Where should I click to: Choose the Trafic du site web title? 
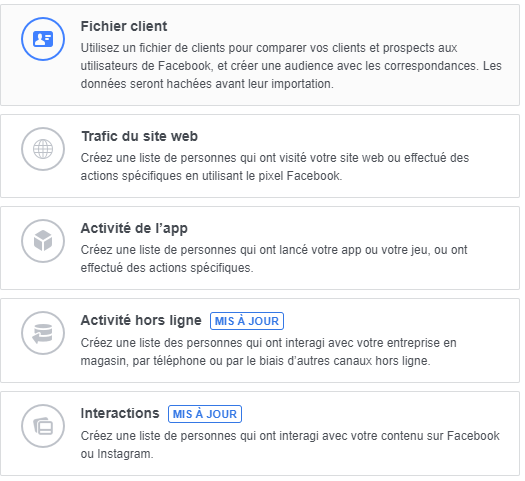pyautogui.click(x=139, y=136)
